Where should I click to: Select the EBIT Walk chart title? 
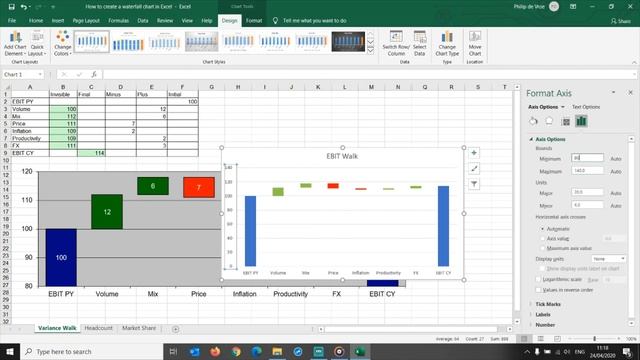(x=342, y=156)
